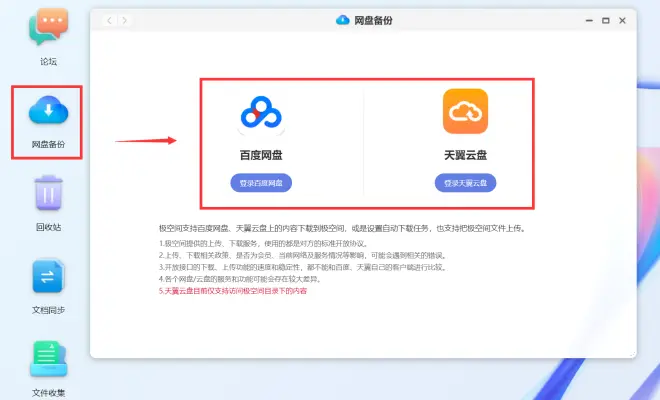Go forward with the right arrow
660x400 pixels.
point(124,20)
